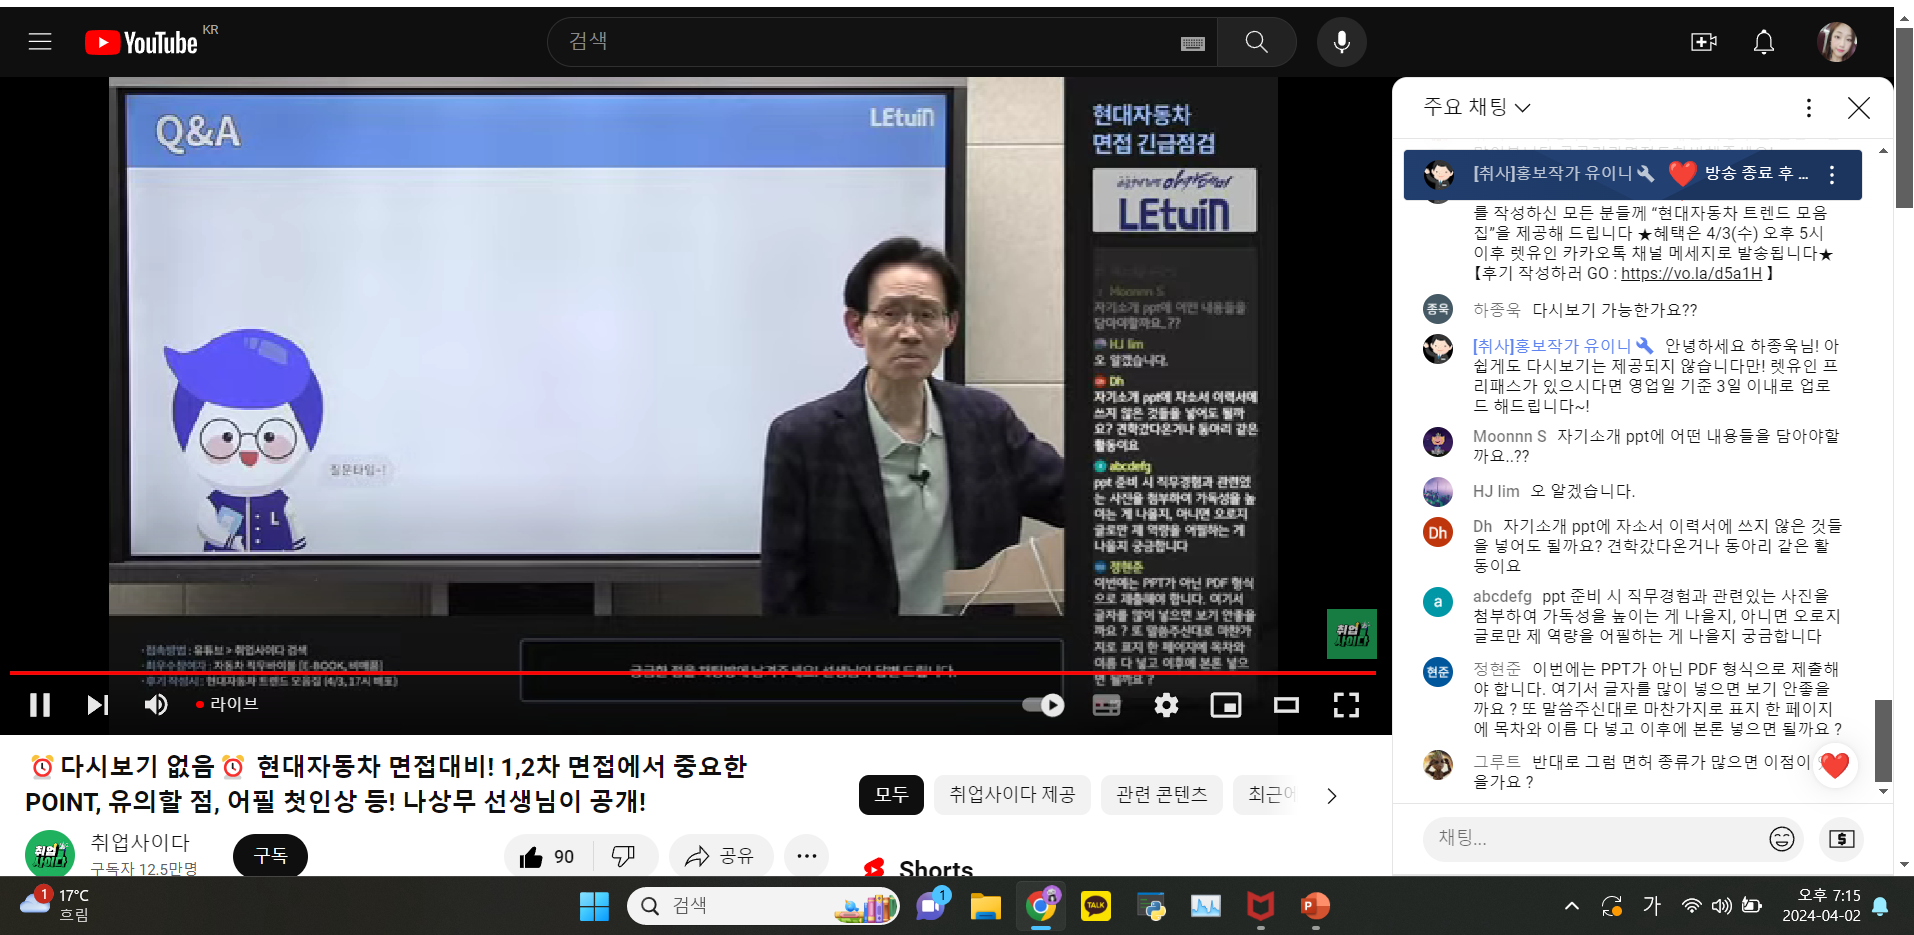The width and height of the screenshot is (1914, 935).
Task: Enter full screen mode
Action: click(1346, 705)
